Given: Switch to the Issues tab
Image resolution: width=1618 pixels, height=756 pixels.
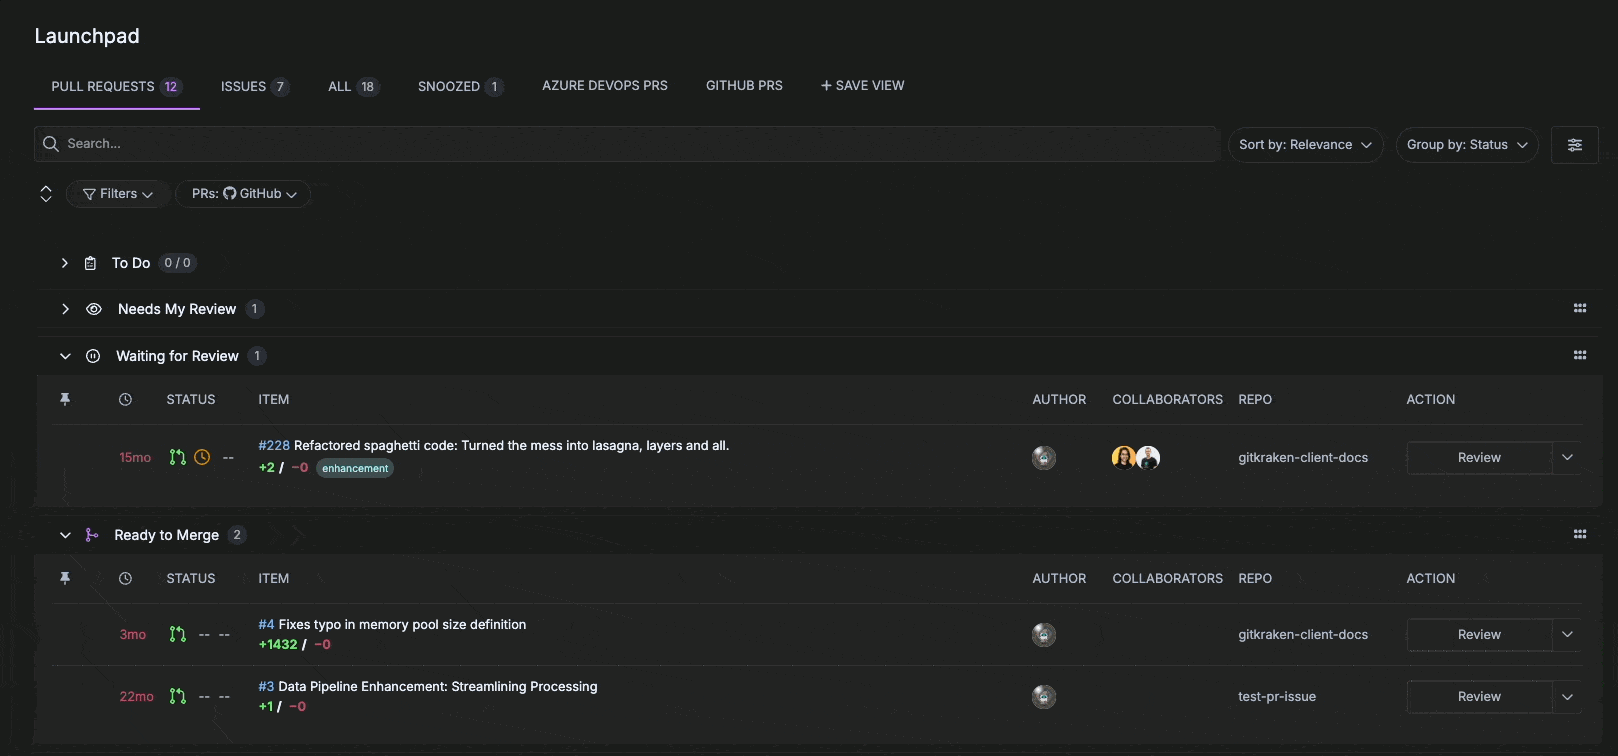Looking at the screenshot, I should pos(253,86).
